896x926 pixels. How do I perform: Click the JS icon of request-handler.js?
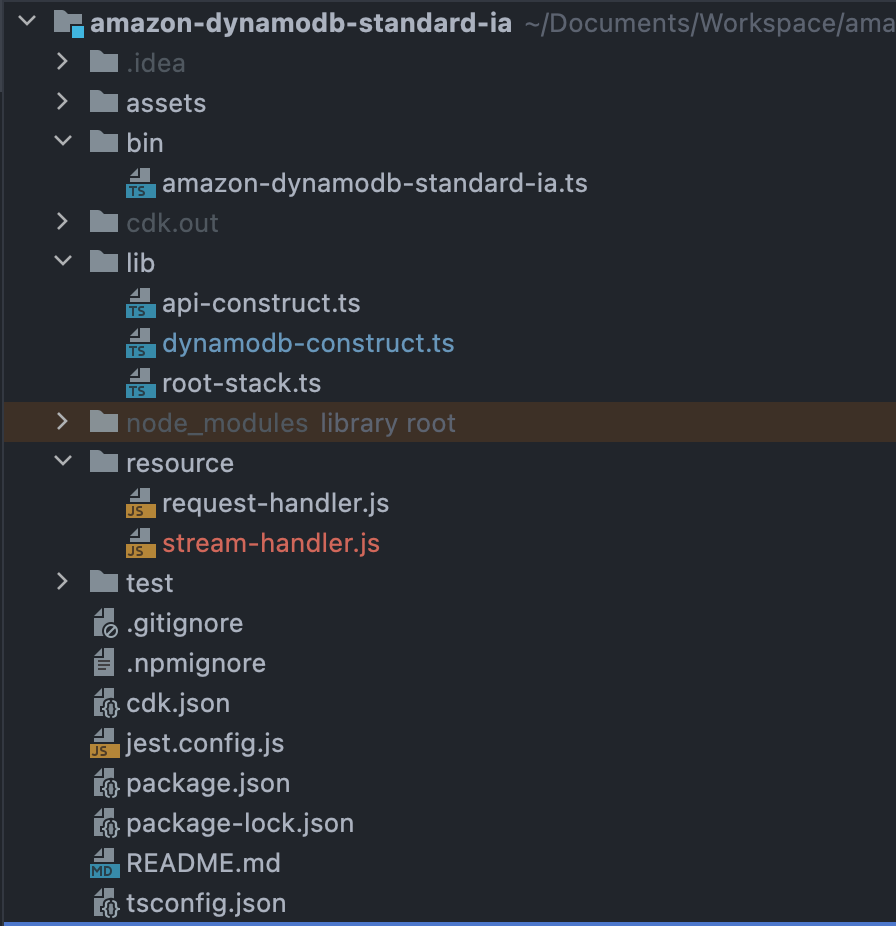(141, 503)
